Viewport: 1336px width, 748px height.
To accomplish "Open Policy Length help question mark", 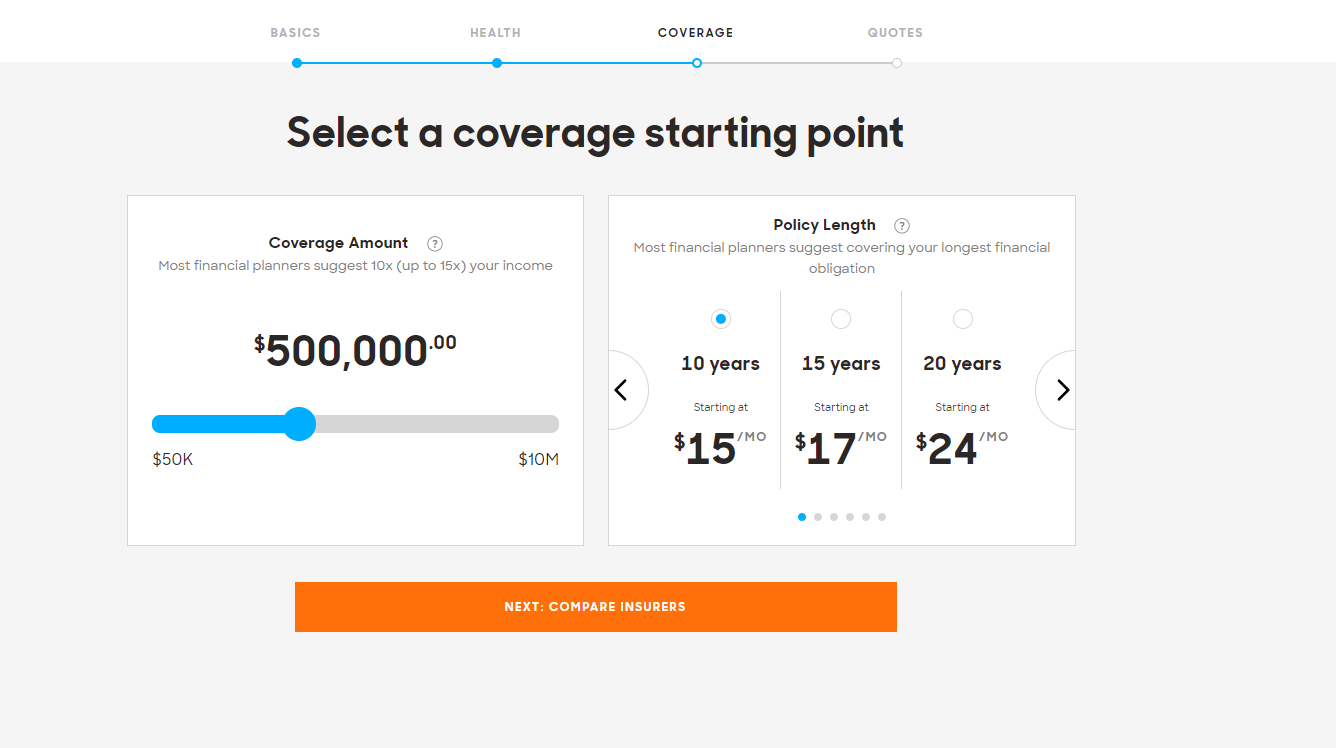I will (902, 226).
